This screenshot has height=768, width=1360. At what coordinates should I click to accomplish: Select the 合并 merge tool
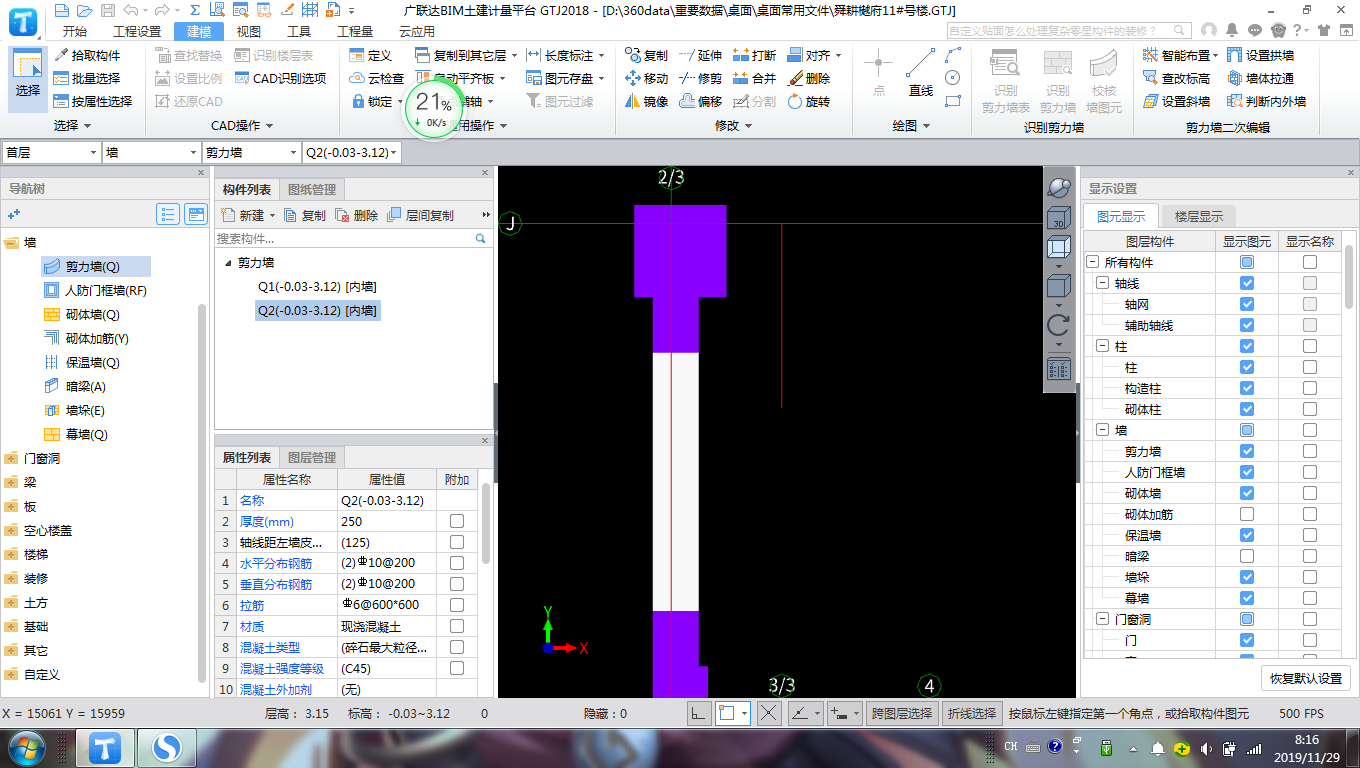point(754,78)
